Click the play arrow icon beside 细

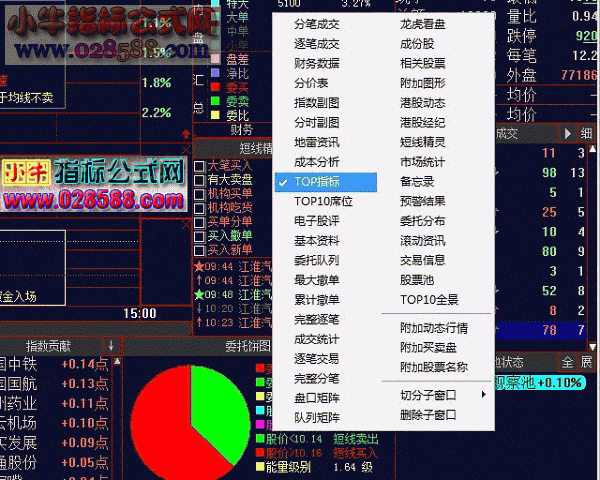point(568,133)
